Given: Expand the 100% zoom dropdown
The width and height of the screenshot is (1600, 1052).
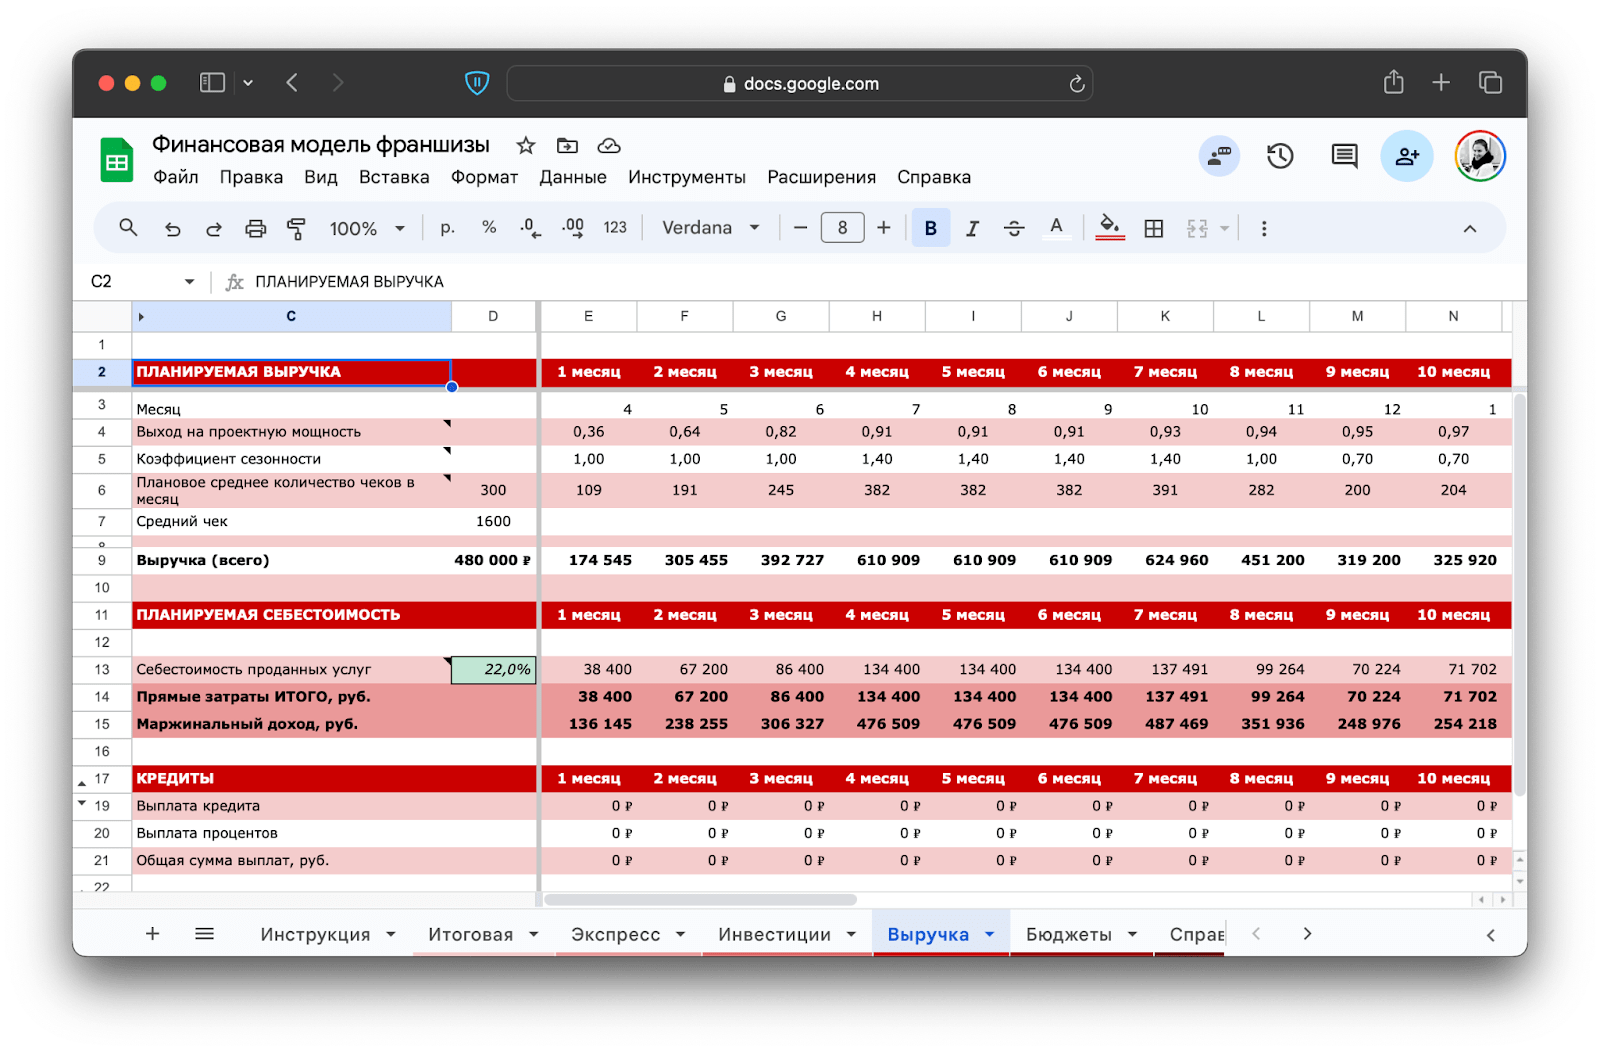Looking at the screenshot, I should coord(367,229).
